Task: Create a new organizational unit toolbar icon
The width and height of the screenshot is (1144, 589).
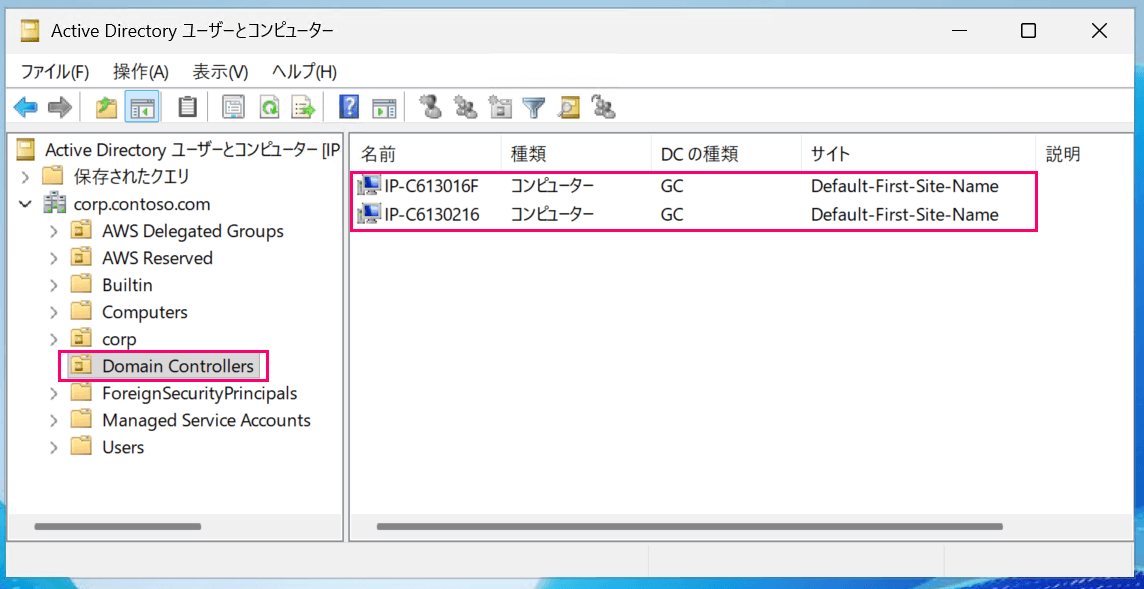Action: (500, 108)
